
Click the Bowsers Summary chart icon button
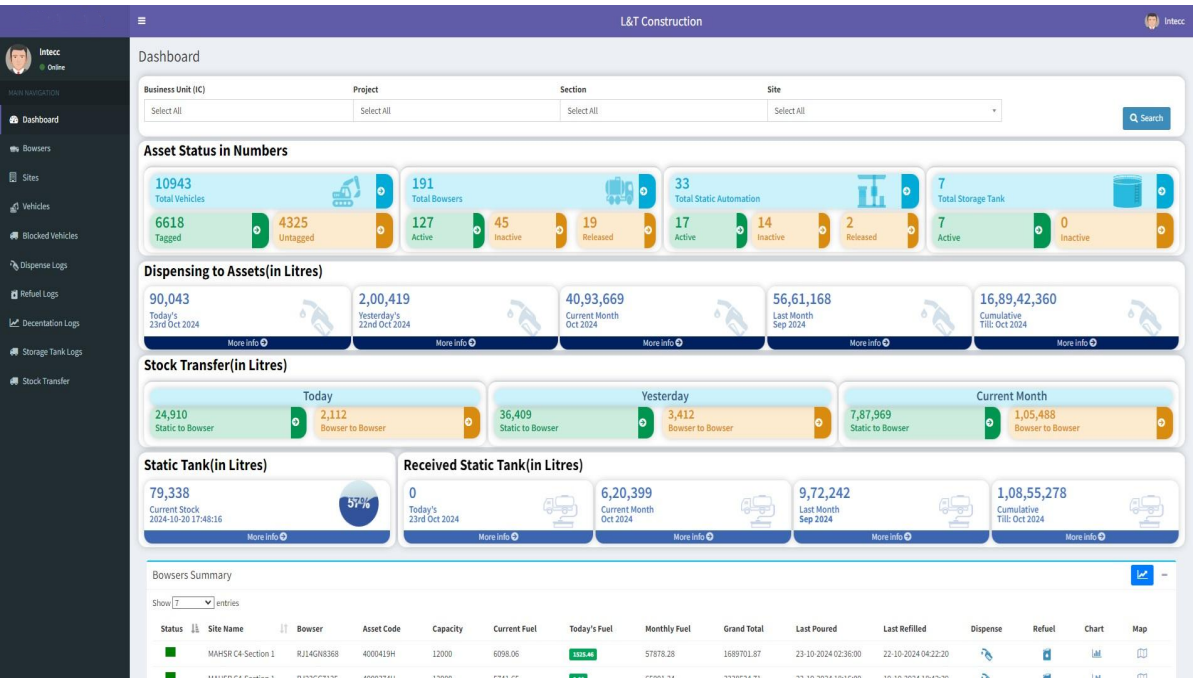[1142, 575]
